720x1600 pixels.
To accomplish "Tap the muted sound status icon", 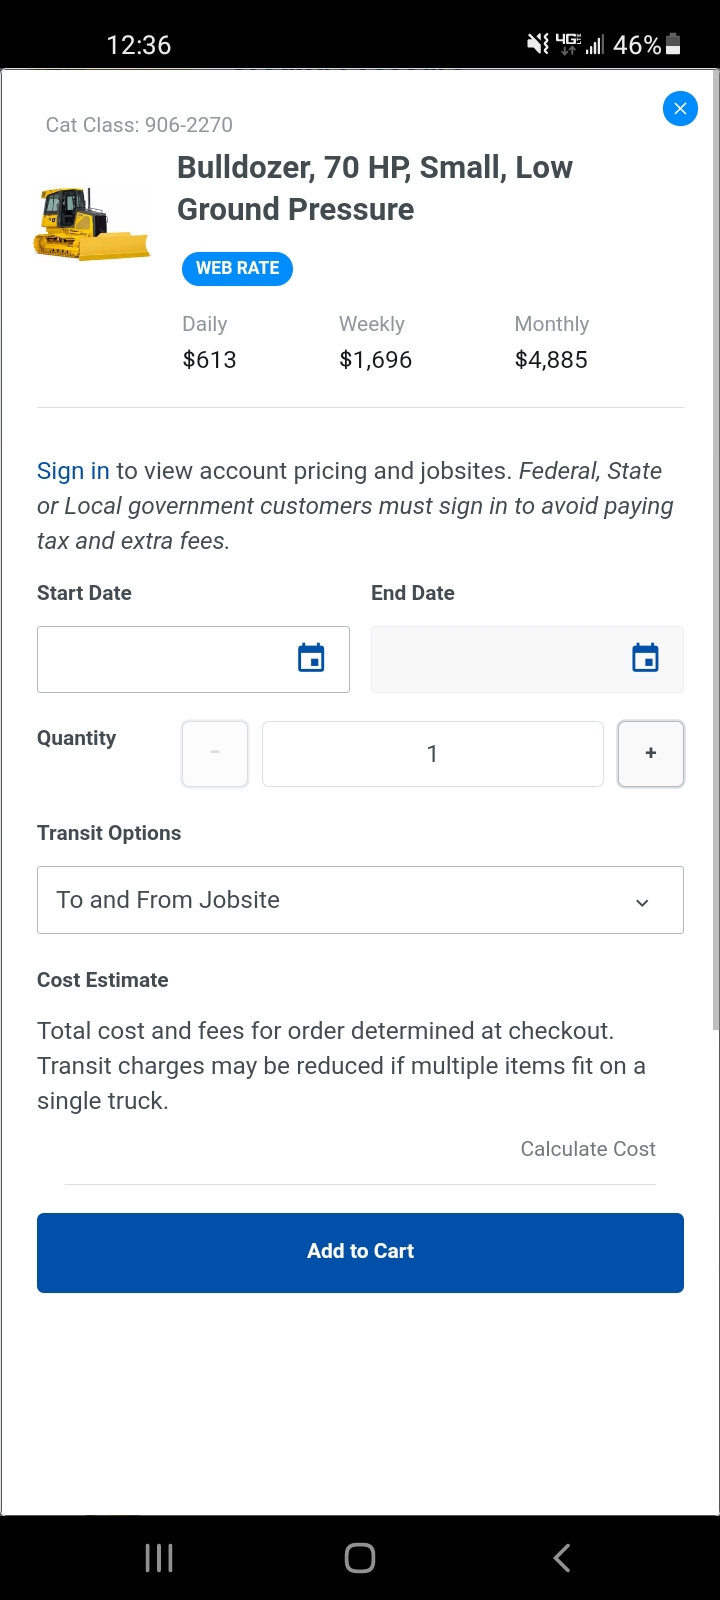I will tap(537, 44).
